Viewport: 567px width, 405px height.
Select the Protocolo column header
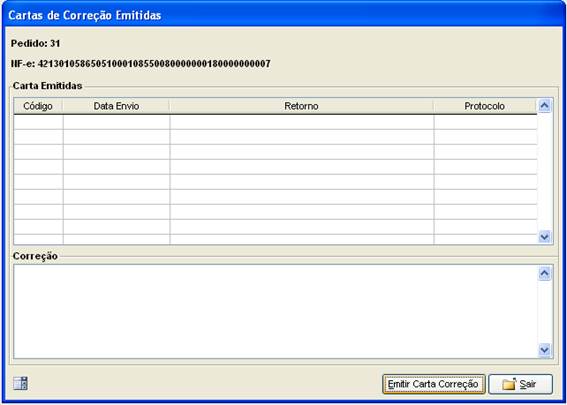tap(485, 106)
